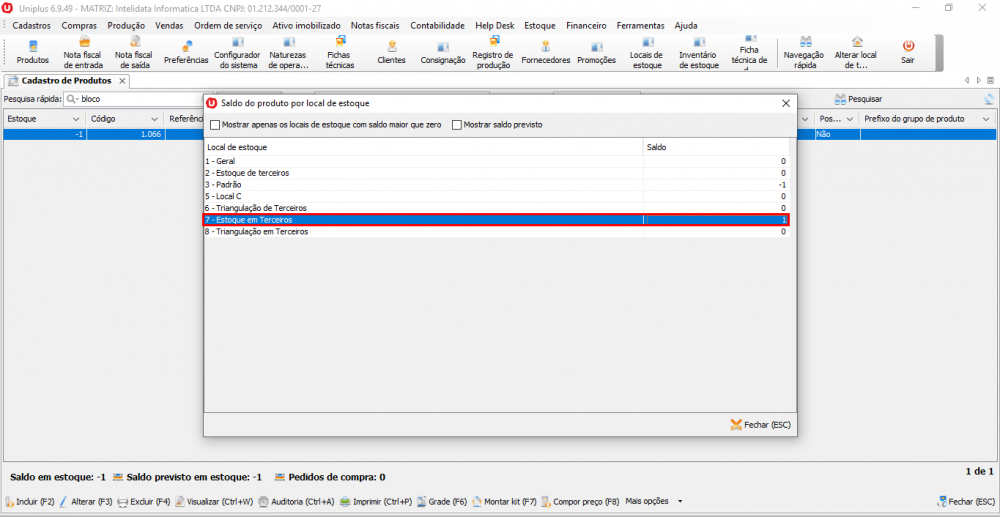1000x517 pixels.
Task: Open Inventário de estoque
Action: [698, 52]
